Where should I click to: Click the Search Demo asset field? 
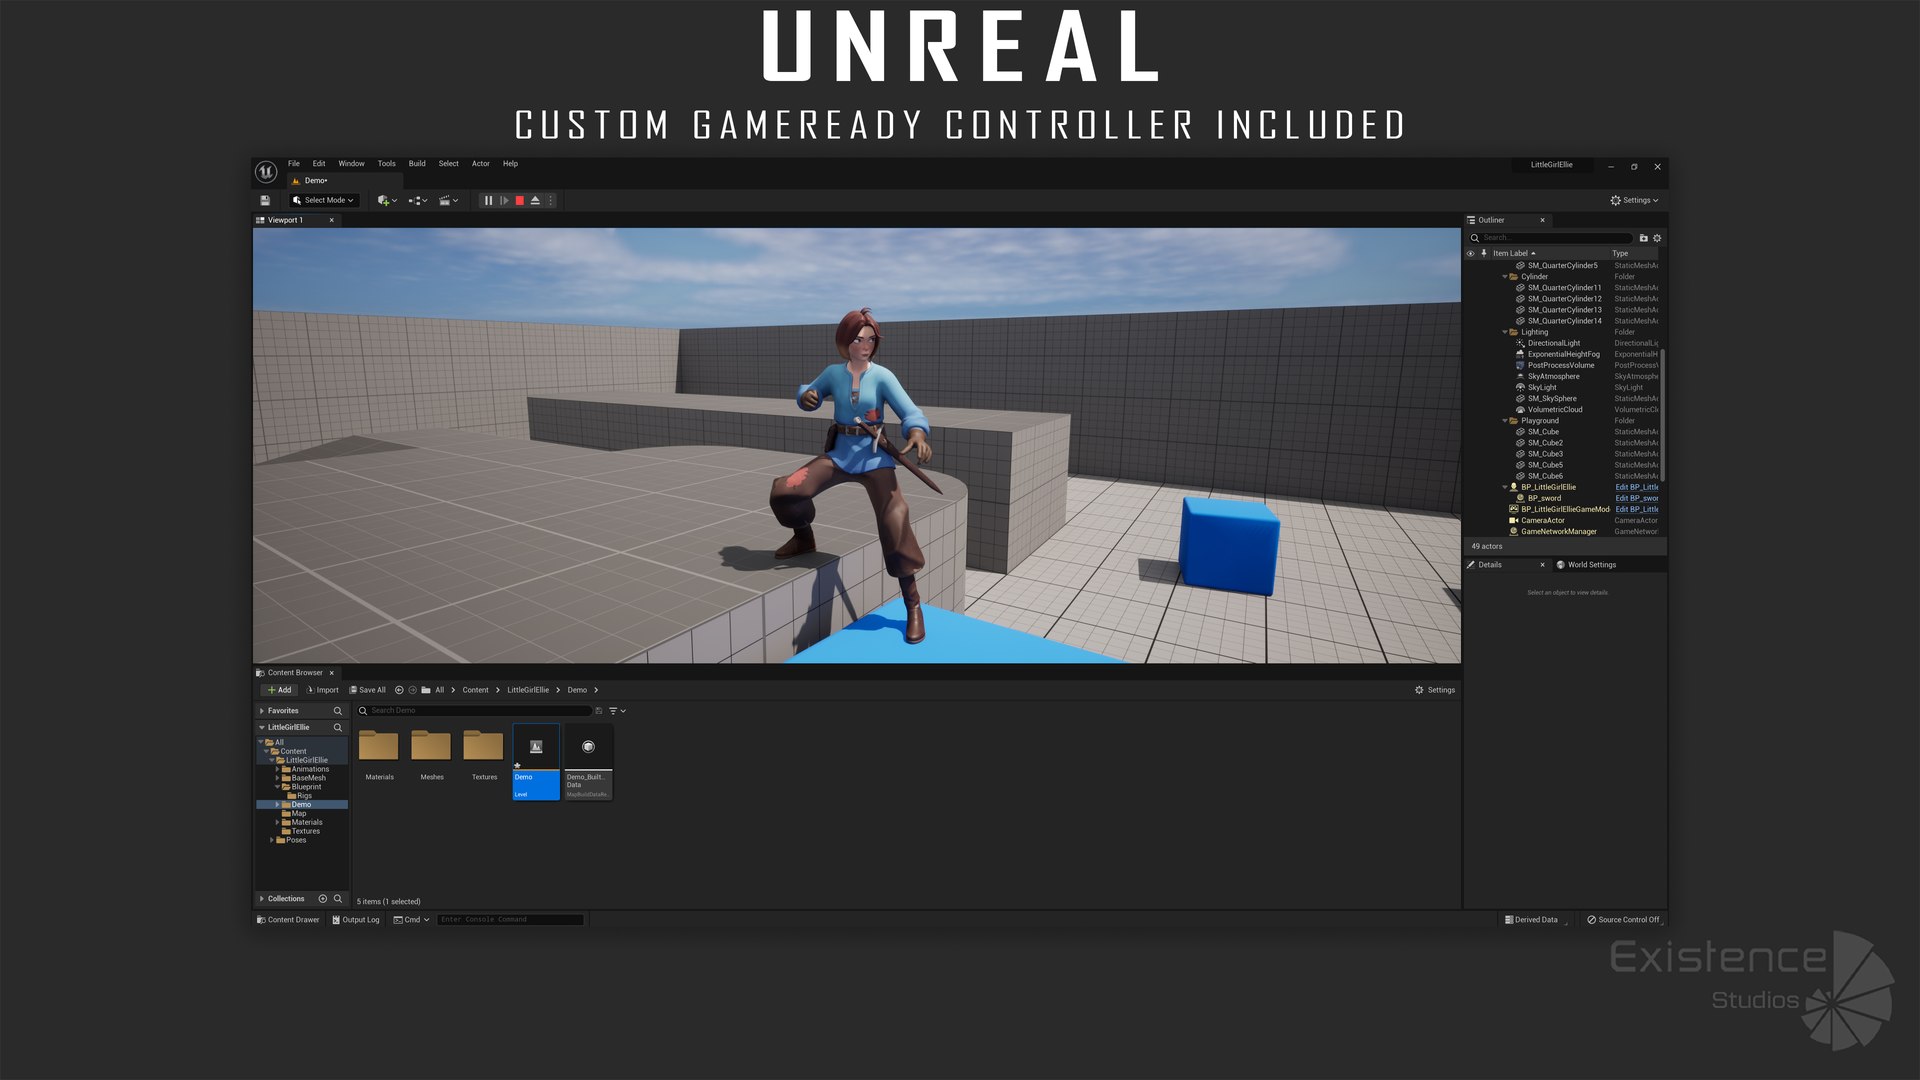pos(474,711)
